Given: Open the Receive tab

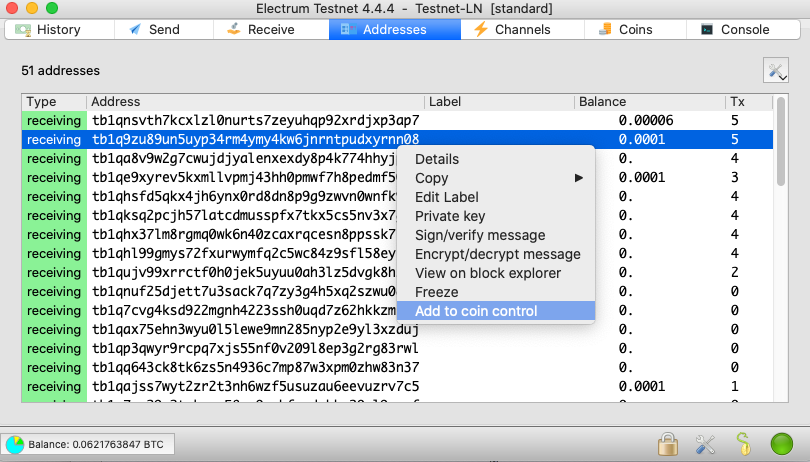Looking at the screenshot, I should (x=271, y=29).
